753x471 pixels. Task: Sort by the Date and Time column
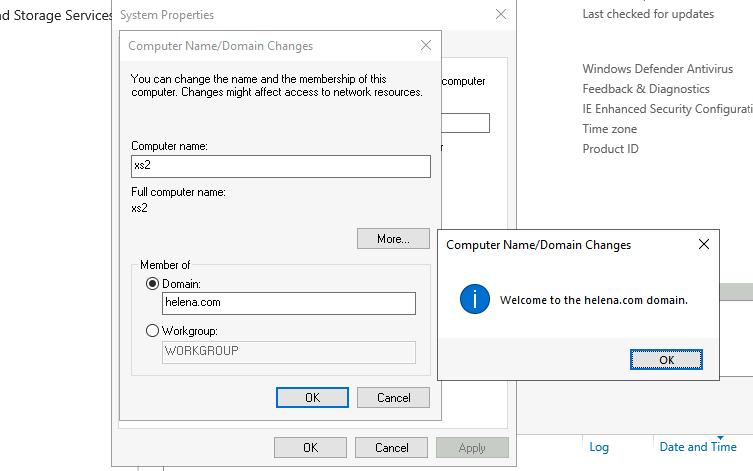point(698,447)
